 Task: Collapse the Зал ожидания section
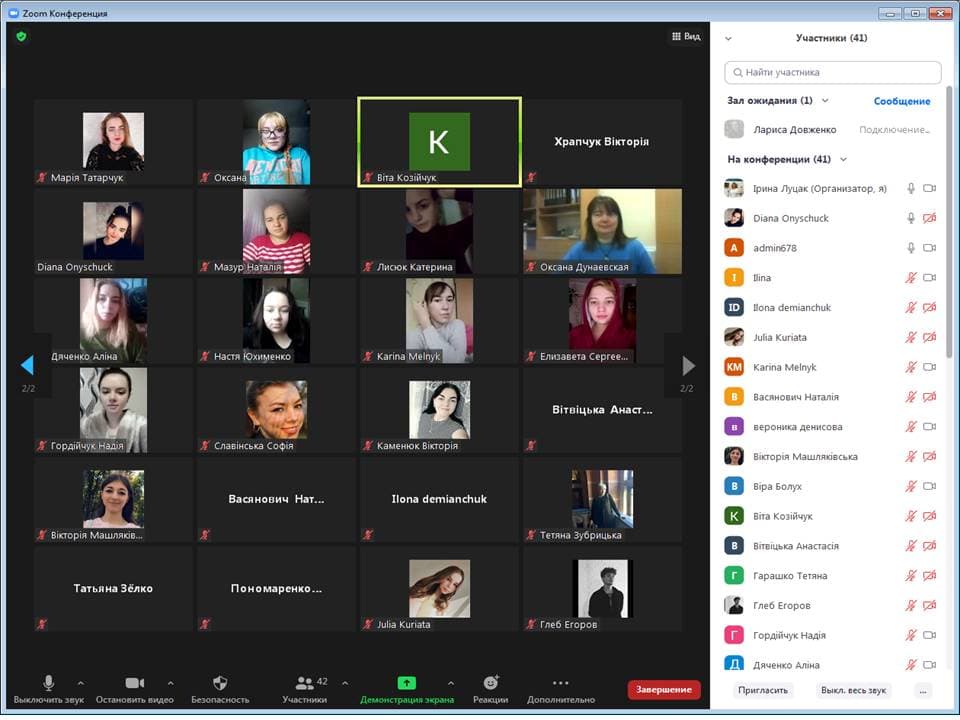(825, 100)
